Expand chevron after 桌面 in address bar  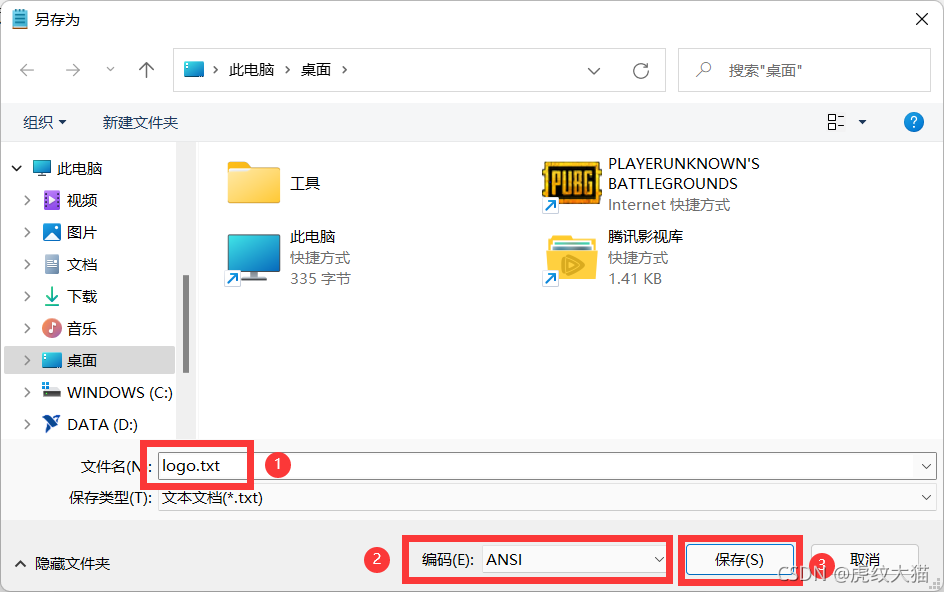344,70
